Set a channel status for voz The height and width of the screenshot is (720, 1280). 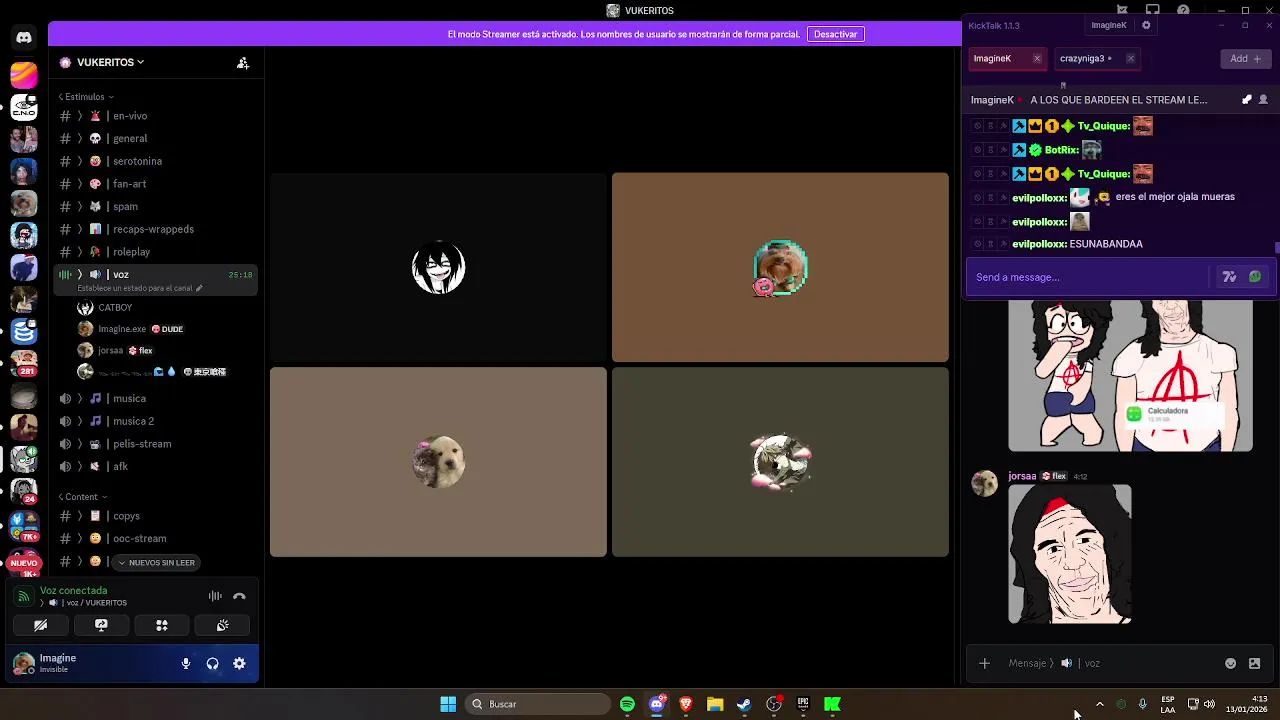point(140,288)
